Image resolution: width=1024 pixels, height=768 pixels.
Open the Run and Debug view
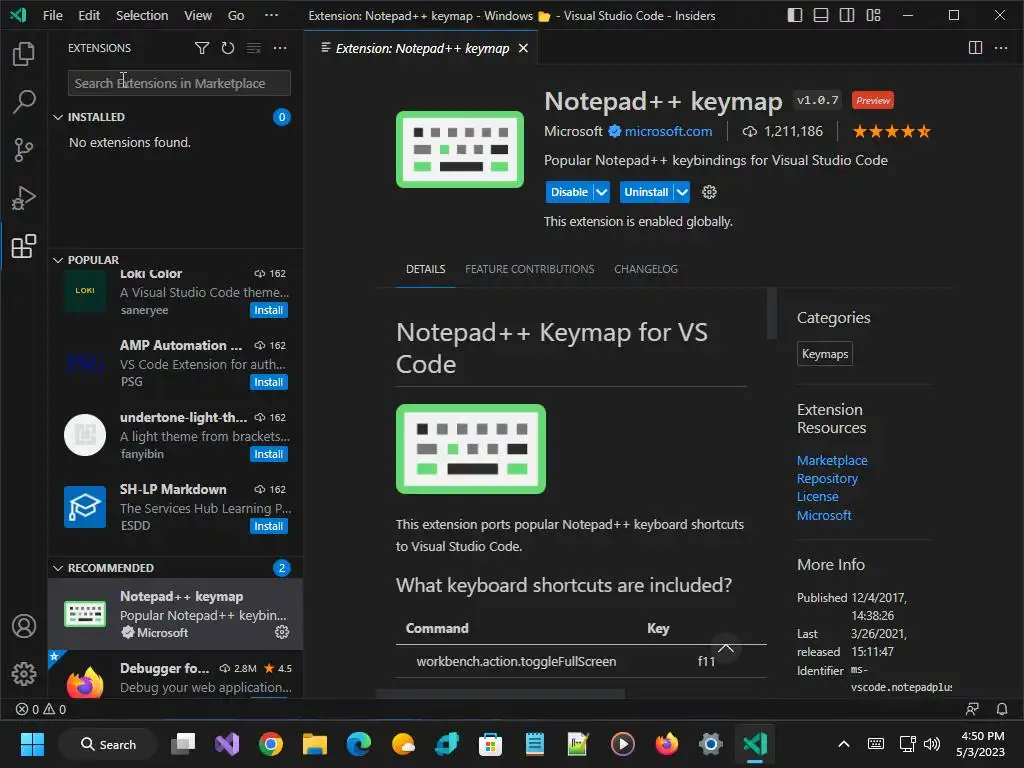pos(24,198)
